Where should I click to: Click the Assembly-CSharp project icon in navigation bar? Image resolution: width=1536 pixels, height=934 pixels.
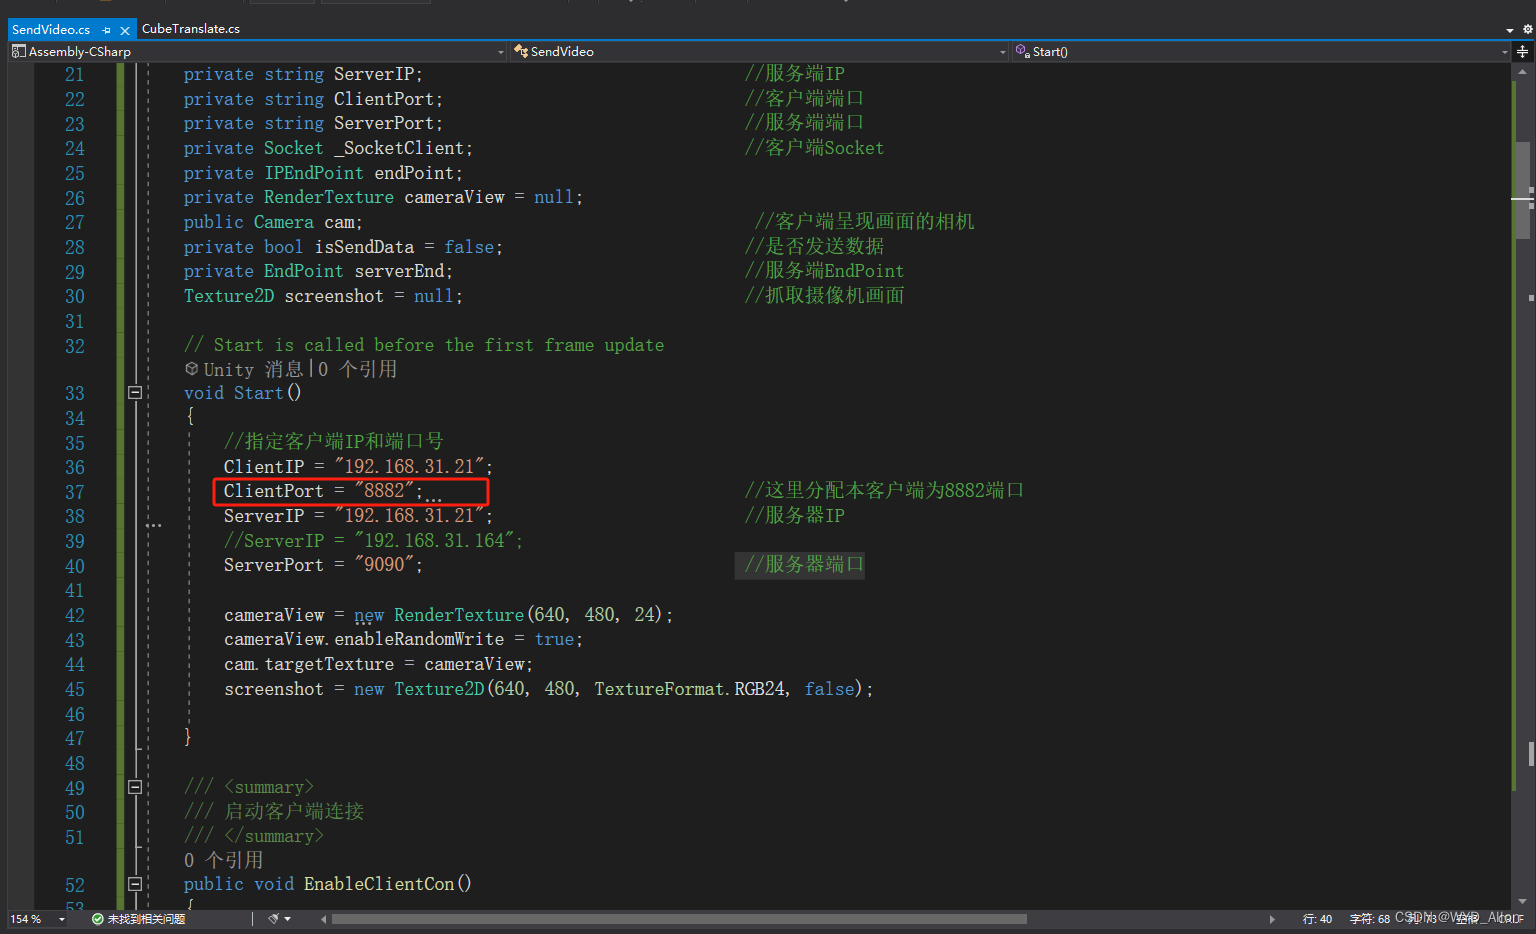tap(20, 51)
